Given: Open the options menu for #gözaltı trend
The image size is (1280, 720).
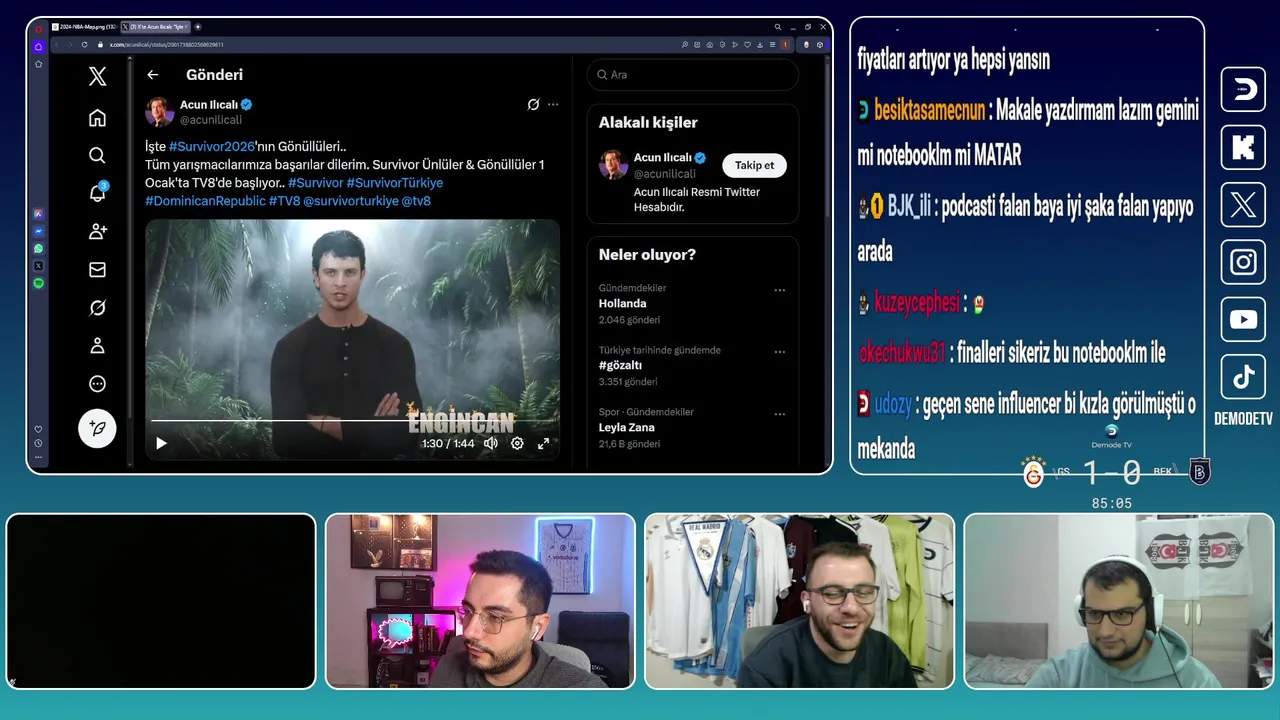Looking at the screenshot, I should [x=780, y=352].
